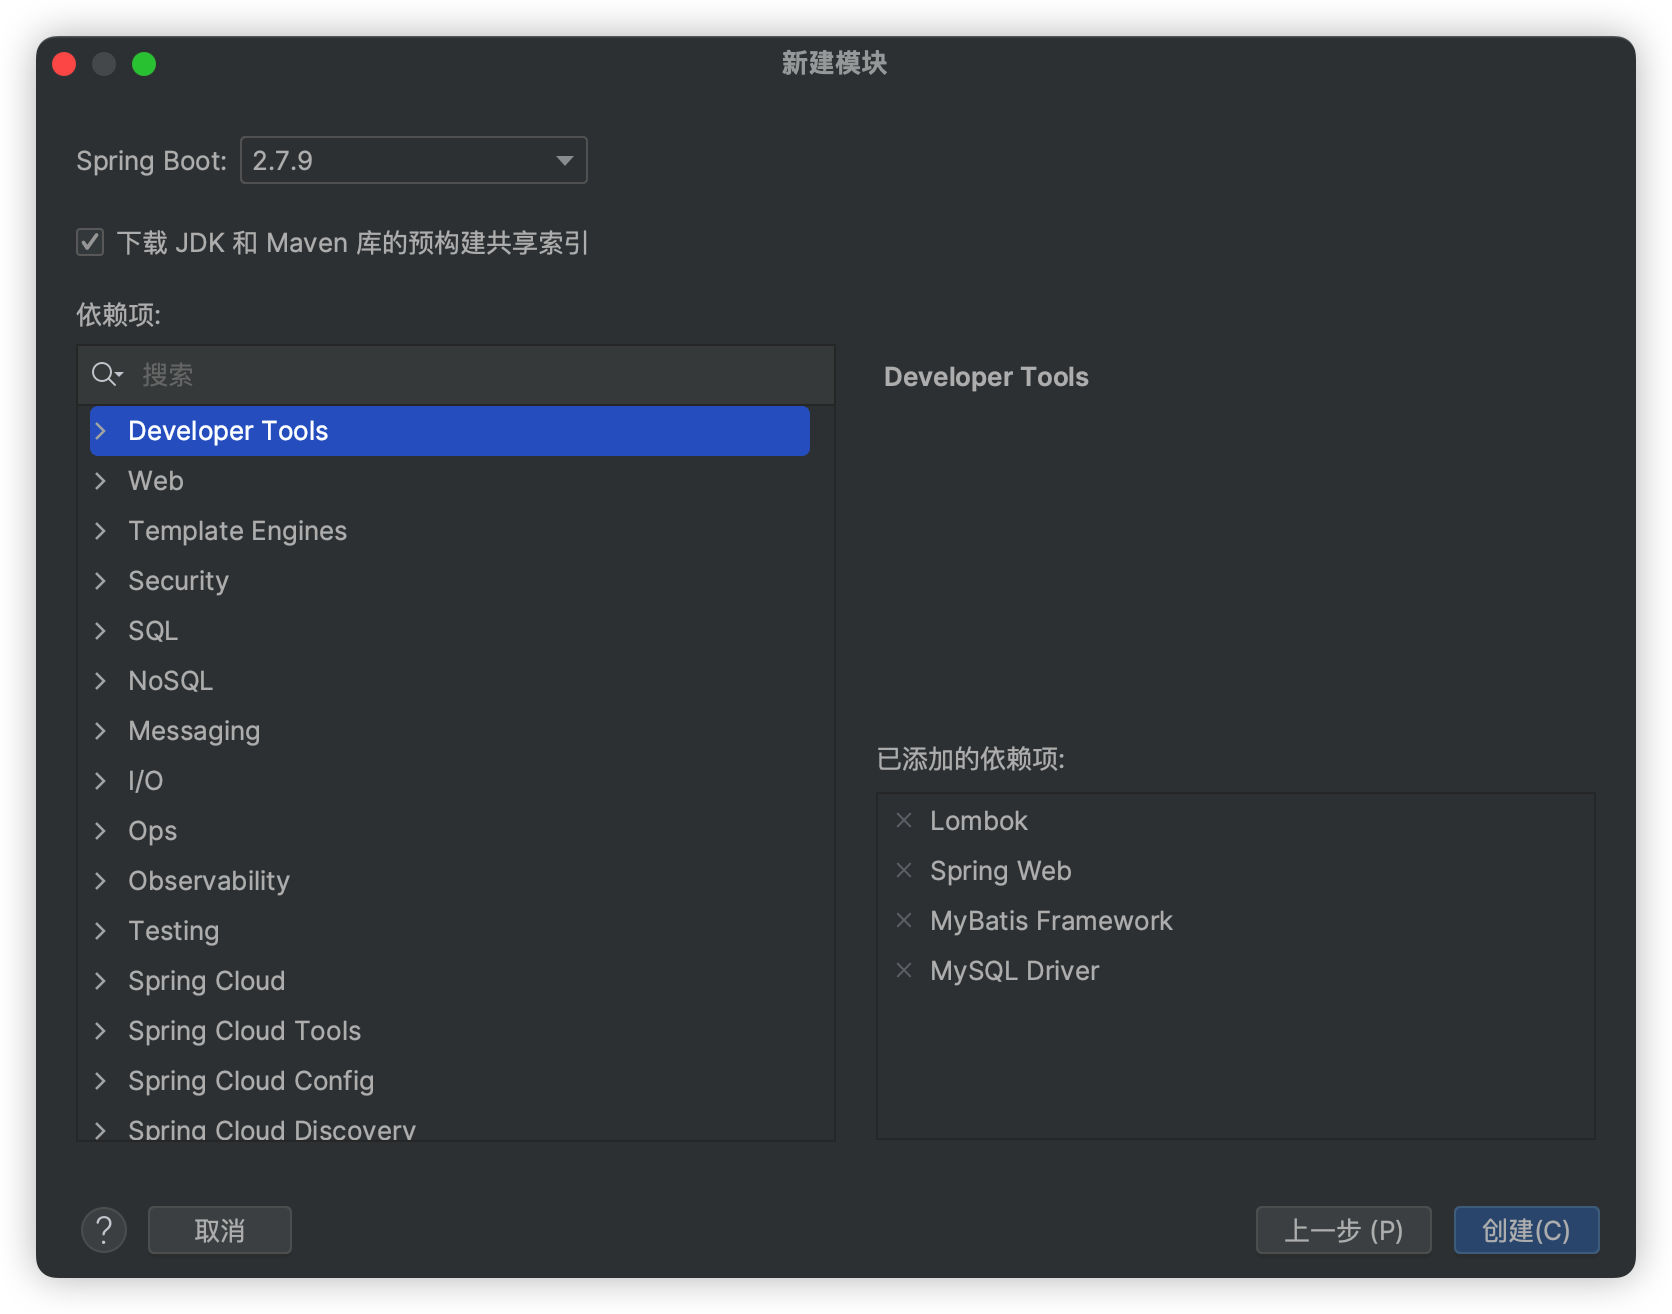1672x1314 pixels.
Task: Select the Messaging row
Action: (450, 731)
